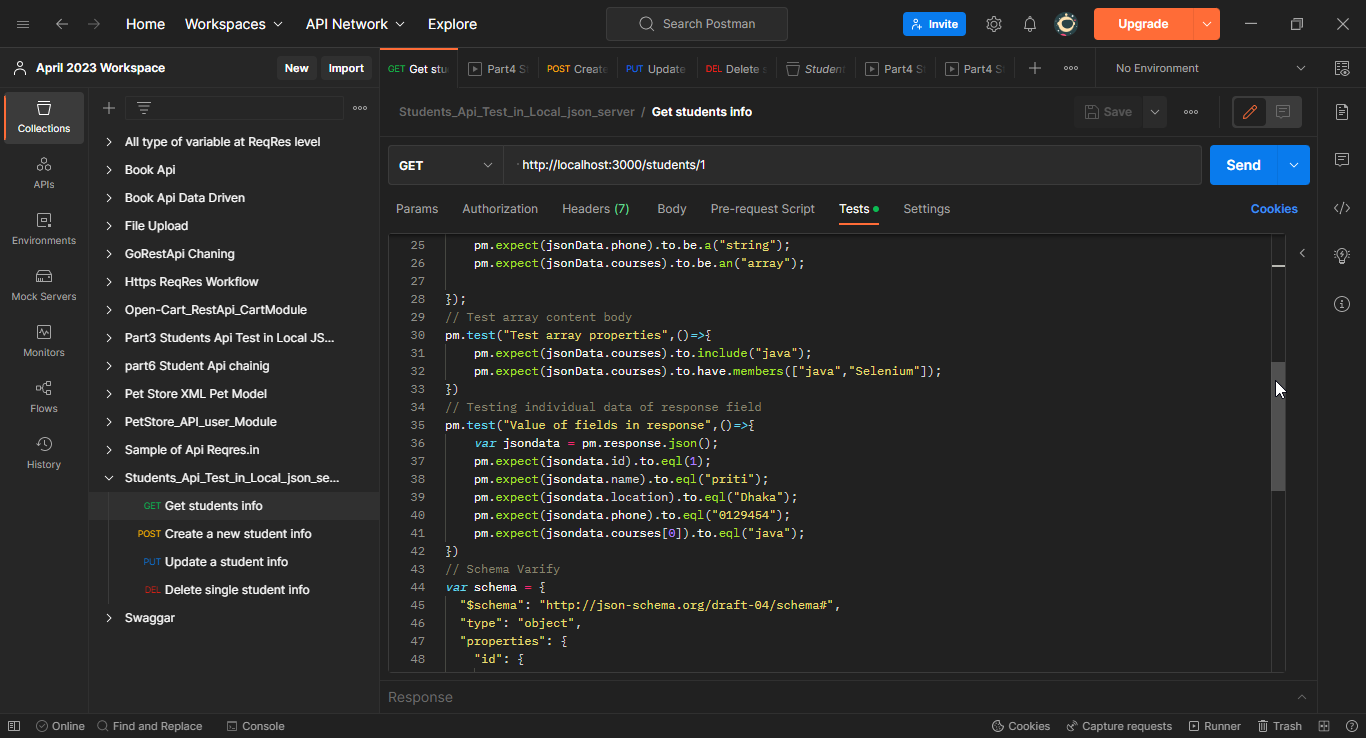Open the Collections sidebar panel
The height and width of the screenshot is (738, 1366).
(44, 118)
